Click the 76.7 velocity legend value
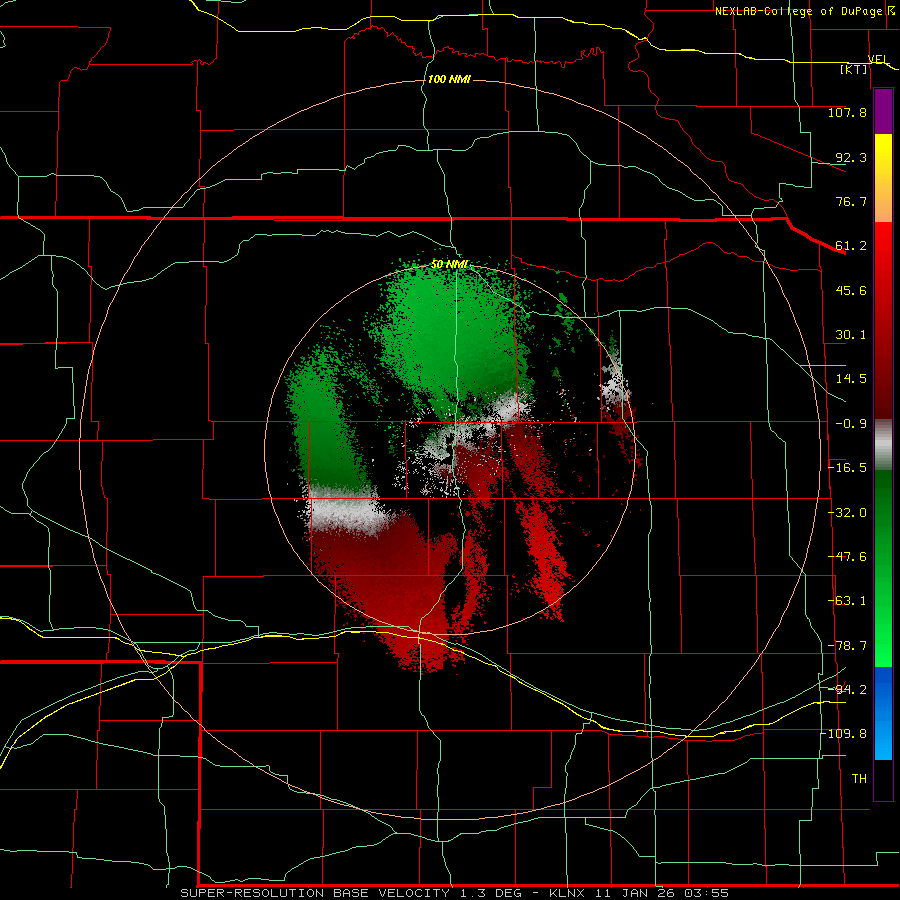The width and height of the screenshot is (900, 900). [x=851, y=201]
